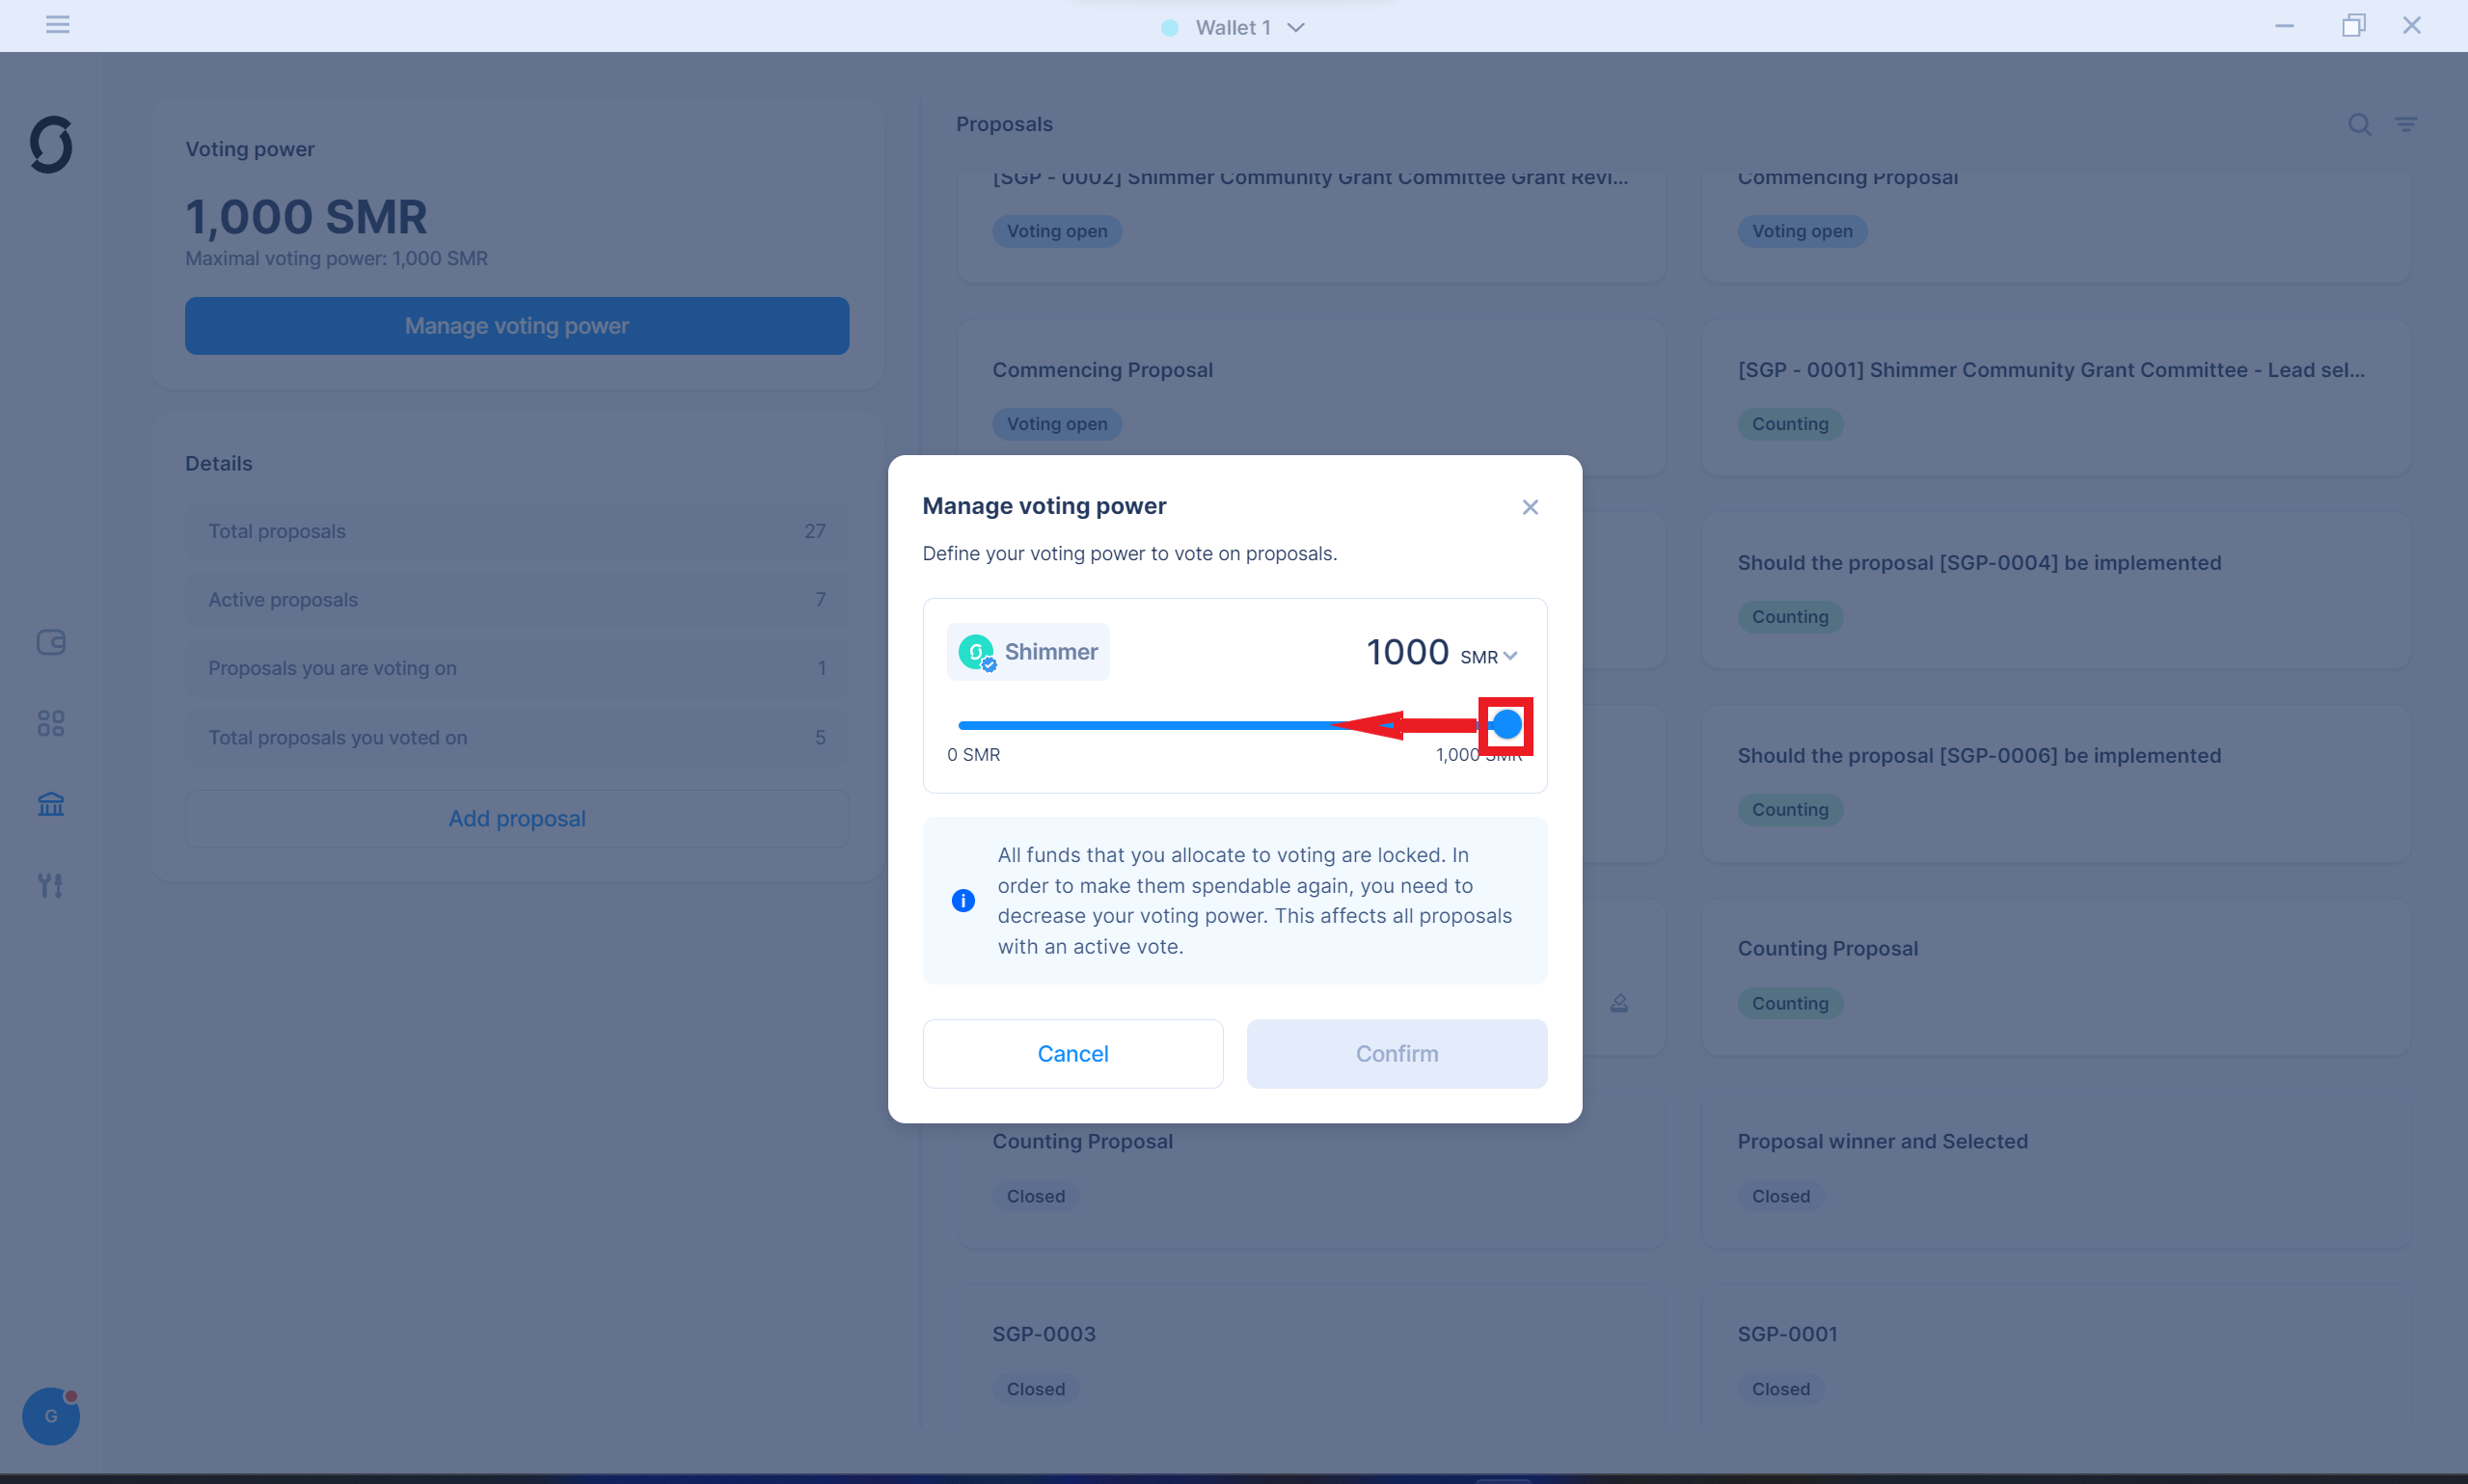Open the collectibles grid sidebar icon
Screen dimensions: 2468x1484
click(x=51, y=723)
